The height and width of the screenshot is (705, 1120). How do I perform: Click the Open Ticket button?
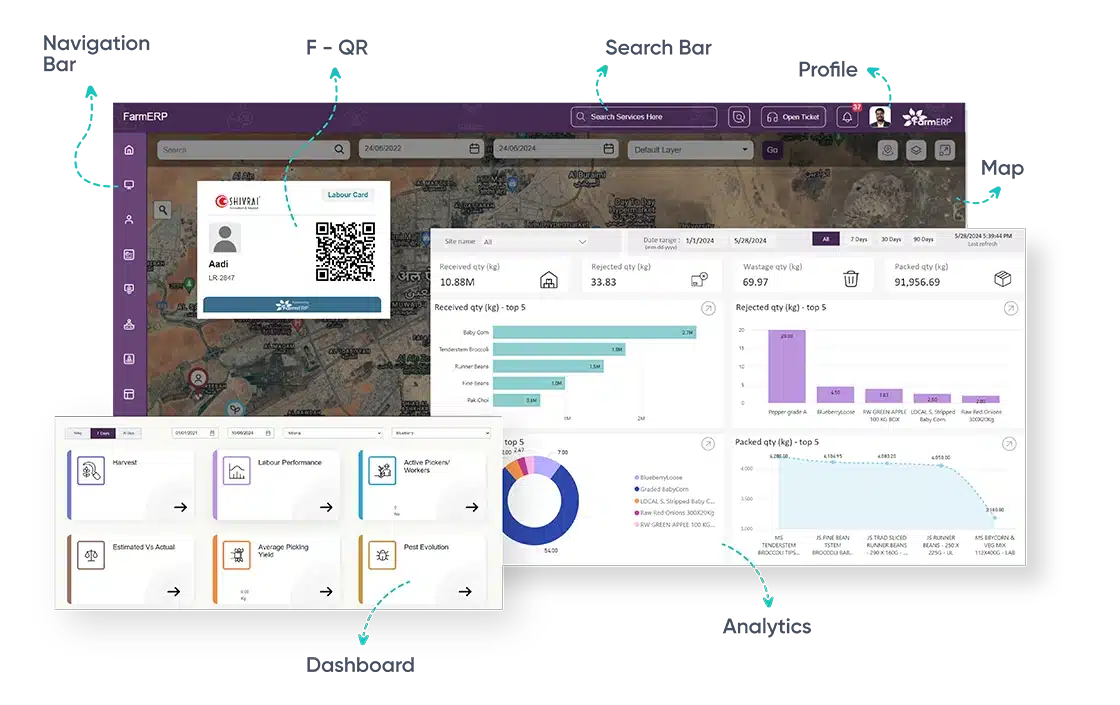tap(794, 117)
